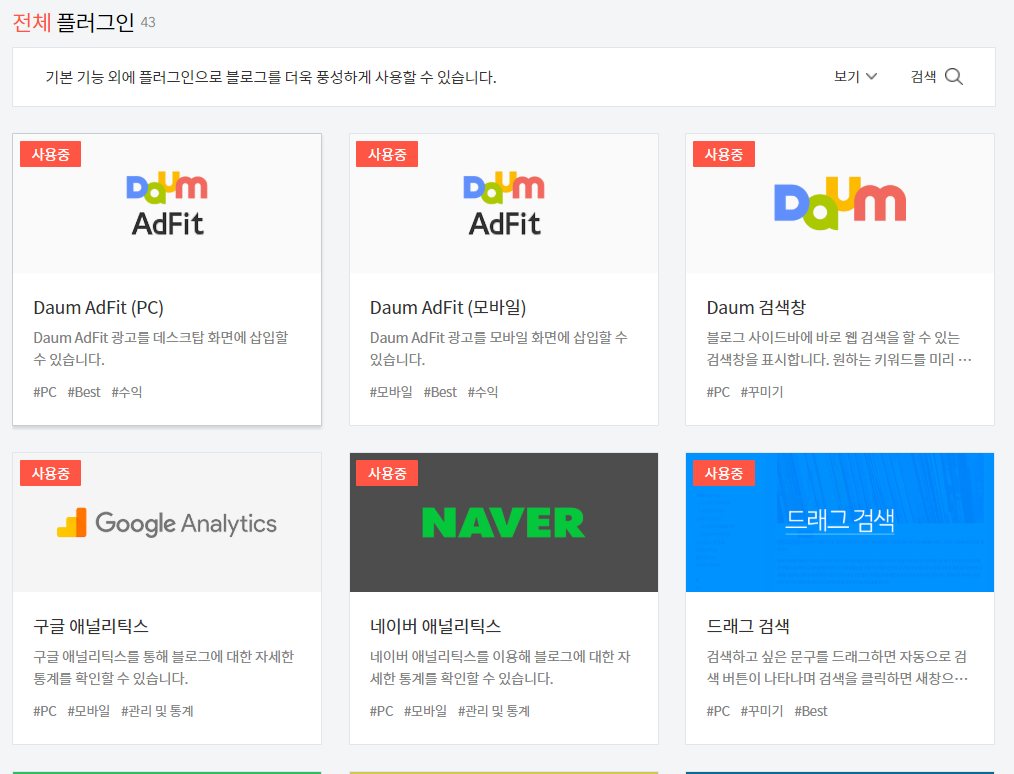1014x774 pixels.
Task: Select #PC tag on 네이버 애널리틱스 card
Action: [x=382, y=711]
